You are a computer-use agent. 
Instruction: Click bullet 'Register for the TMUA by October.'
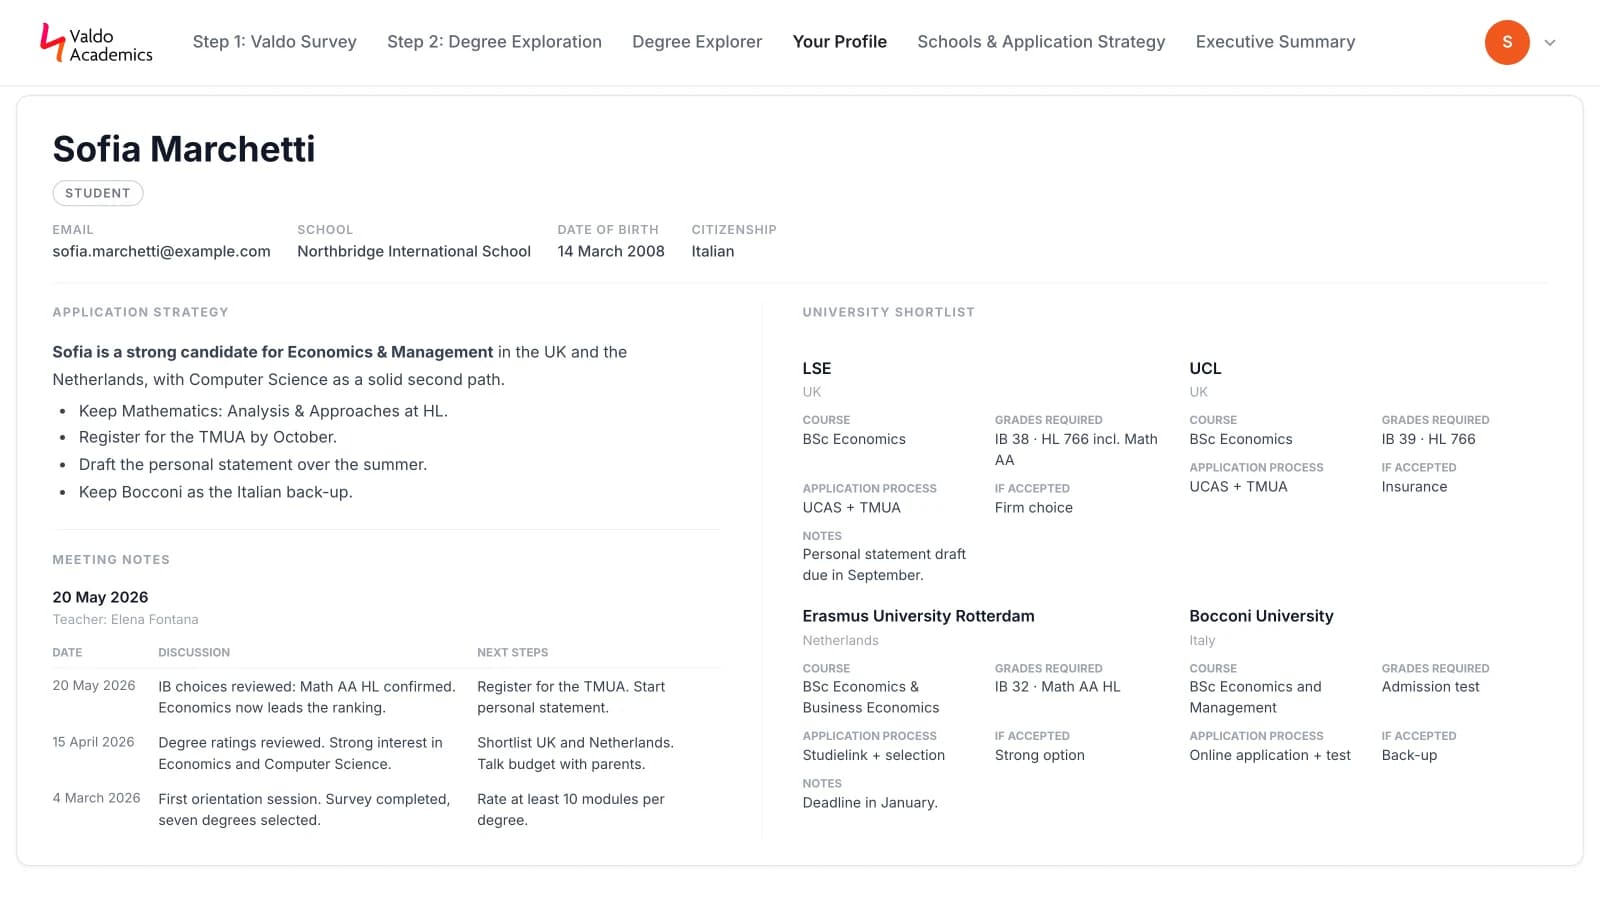(x=208, y=437)
